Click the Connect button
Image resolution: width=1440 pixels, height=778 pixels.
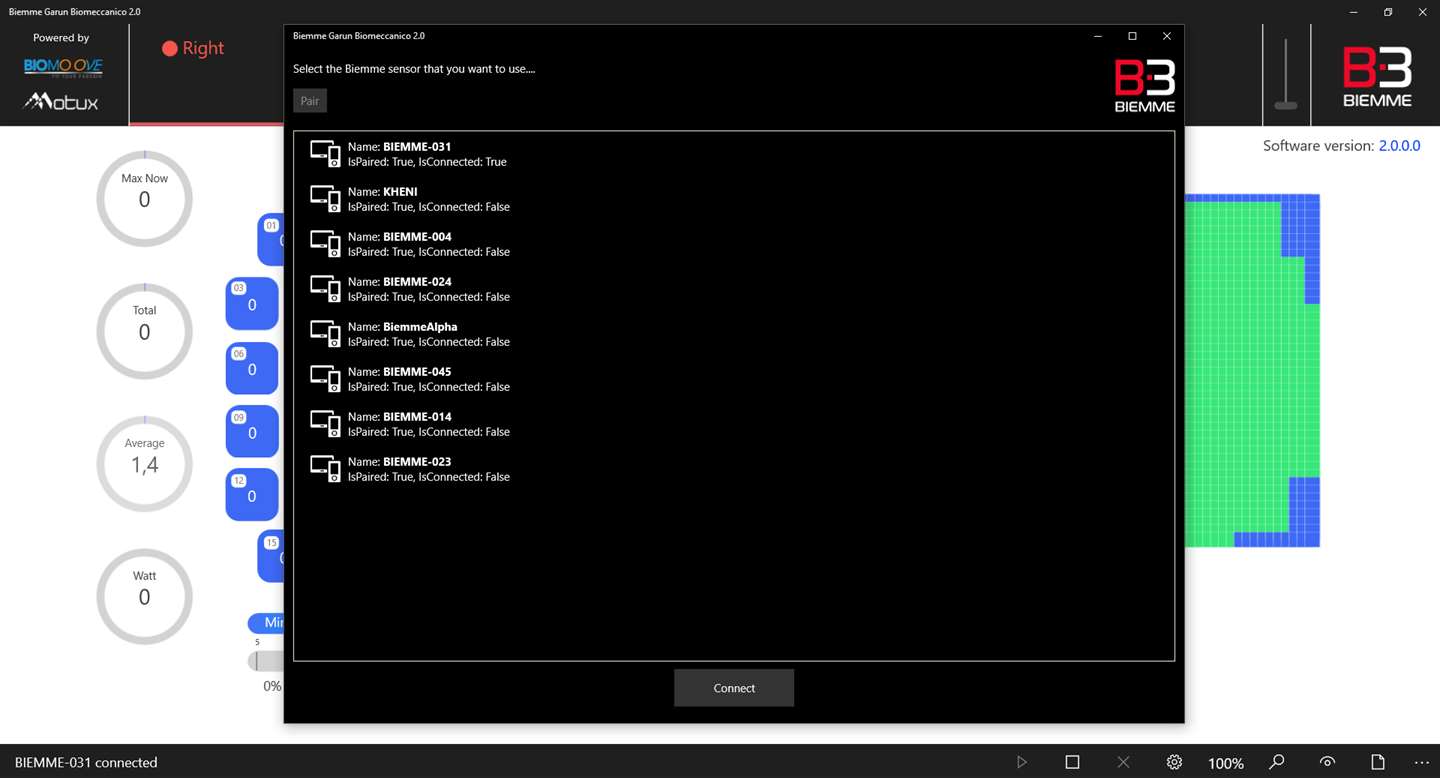(734, 688)
